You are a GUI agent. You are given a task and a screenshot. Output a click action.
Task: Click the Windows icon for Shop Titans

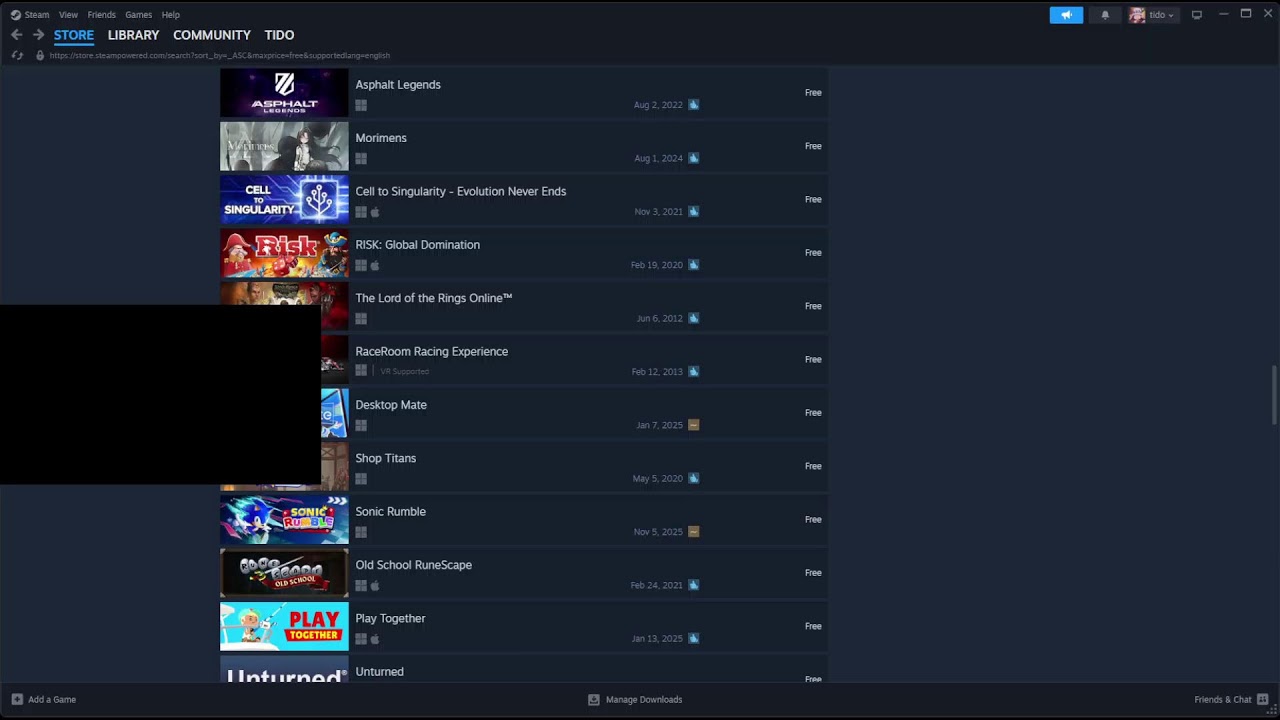361,479
